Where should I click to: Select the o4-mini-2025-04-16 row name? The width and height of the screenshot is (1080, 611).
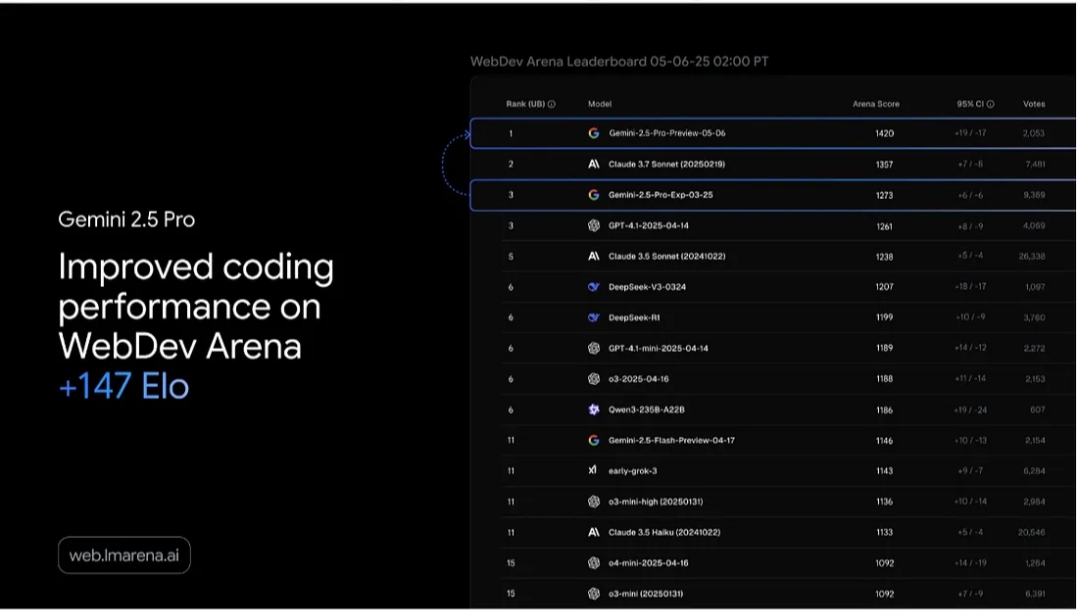click(x=648, y=563)
